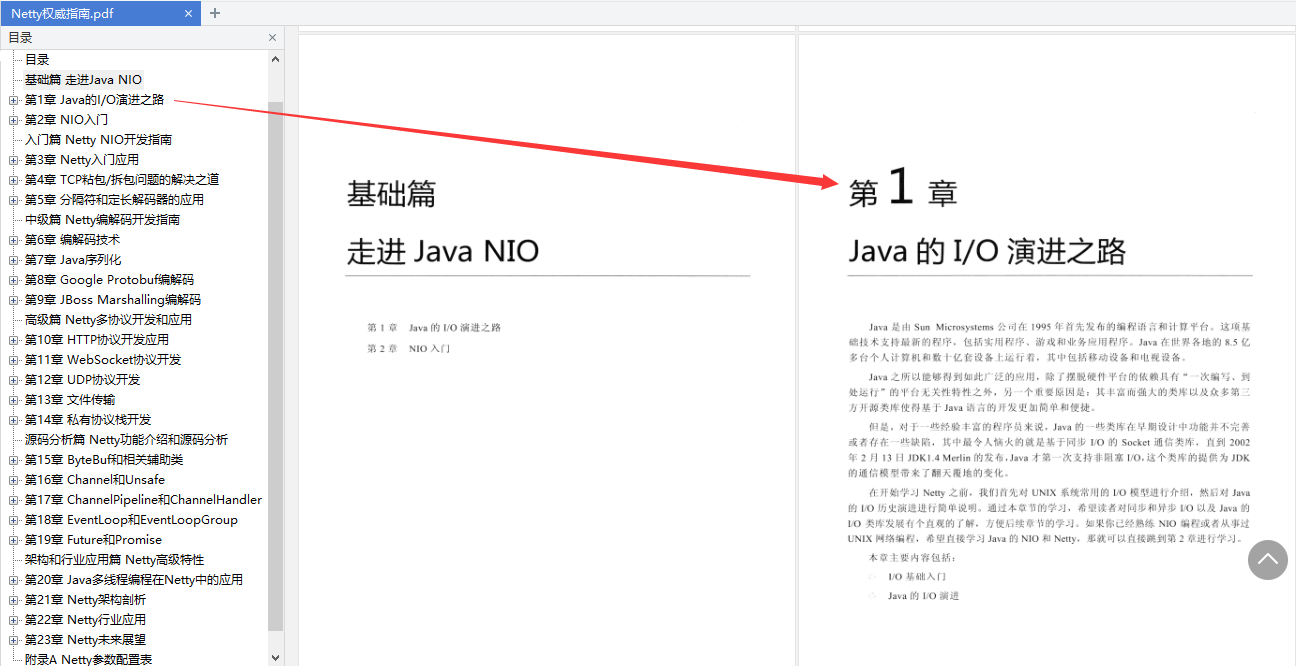The width and height of the screenshot is (1296, 666).
Task: Expand 第22章 Netty行业应用 node
Action: point(13,620)
